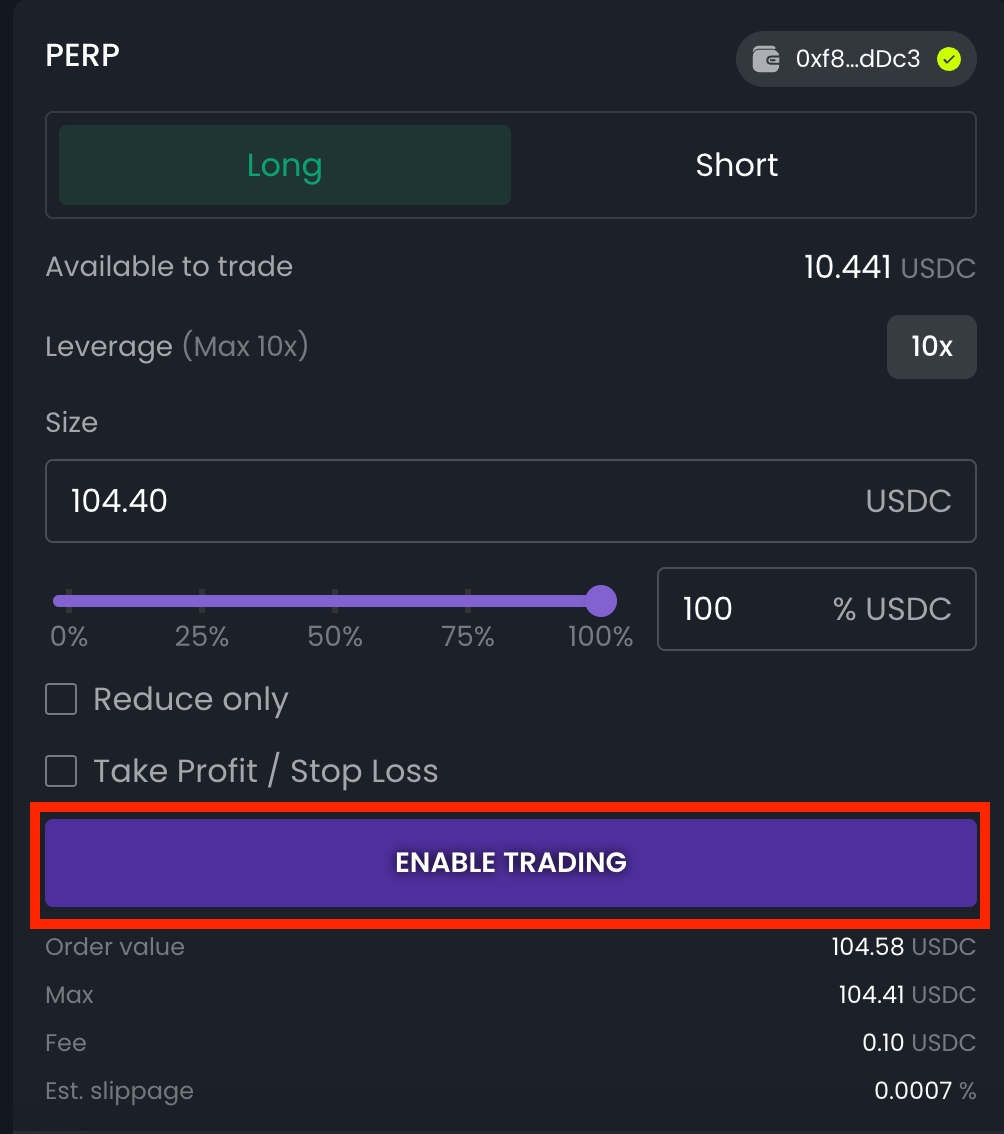Click the USDC unit in Size field

[x=908, y=501]
